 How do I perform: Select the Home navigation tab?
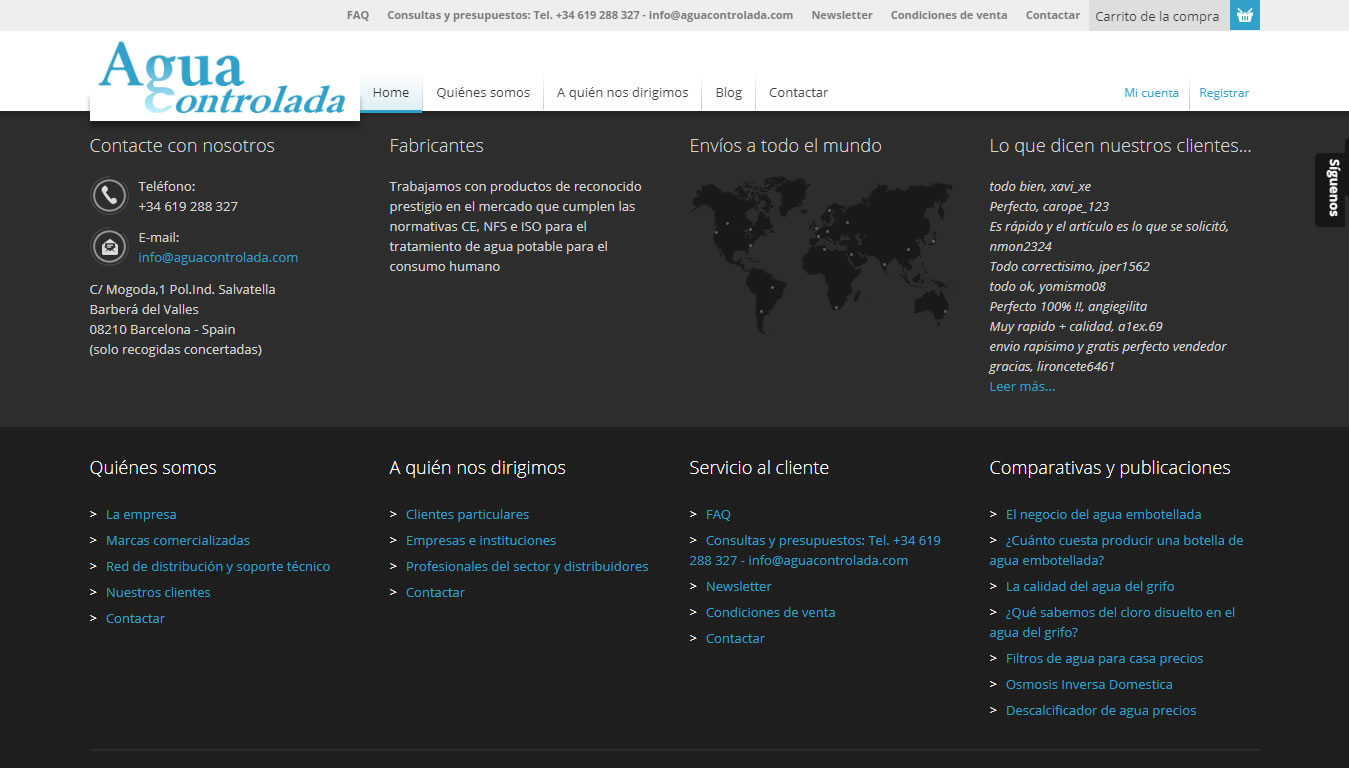point(390,93)
